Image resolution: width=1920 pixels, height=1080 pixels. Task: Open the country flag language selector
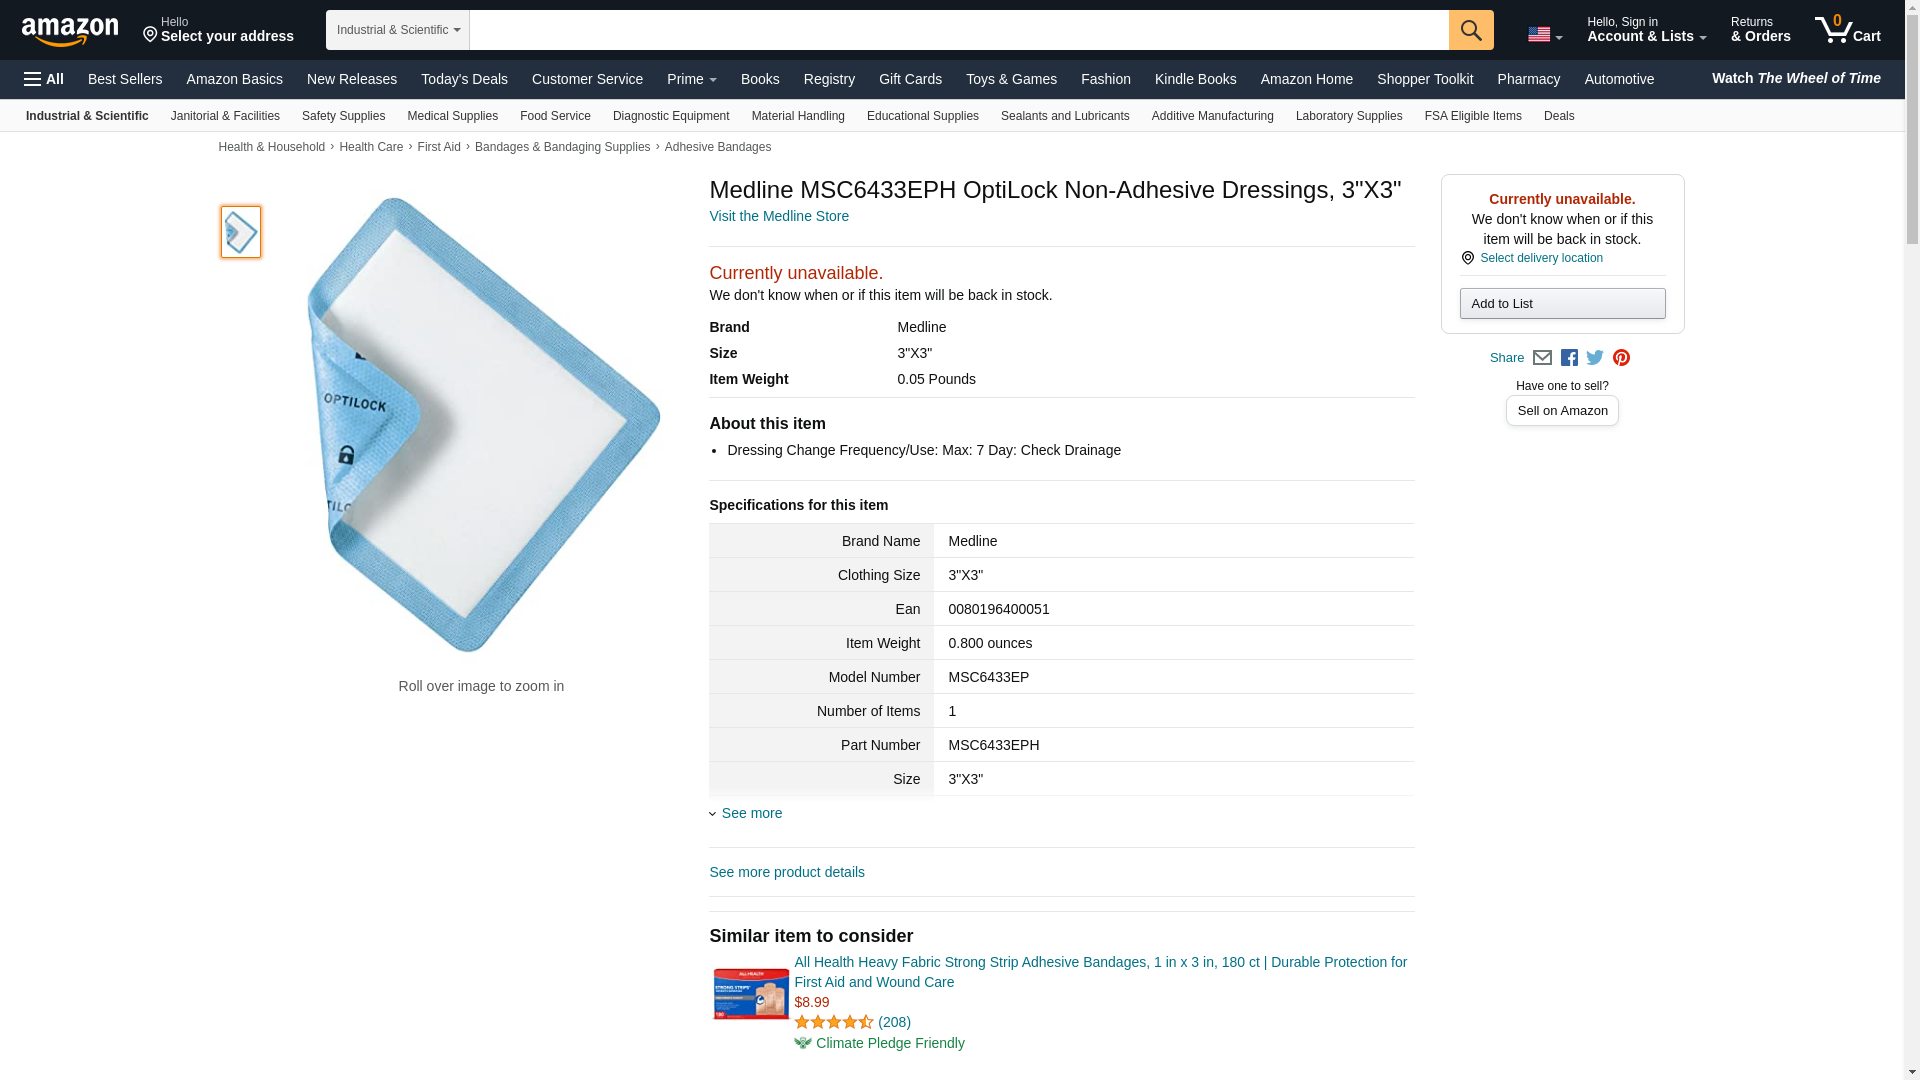(x=1544, y=35)
